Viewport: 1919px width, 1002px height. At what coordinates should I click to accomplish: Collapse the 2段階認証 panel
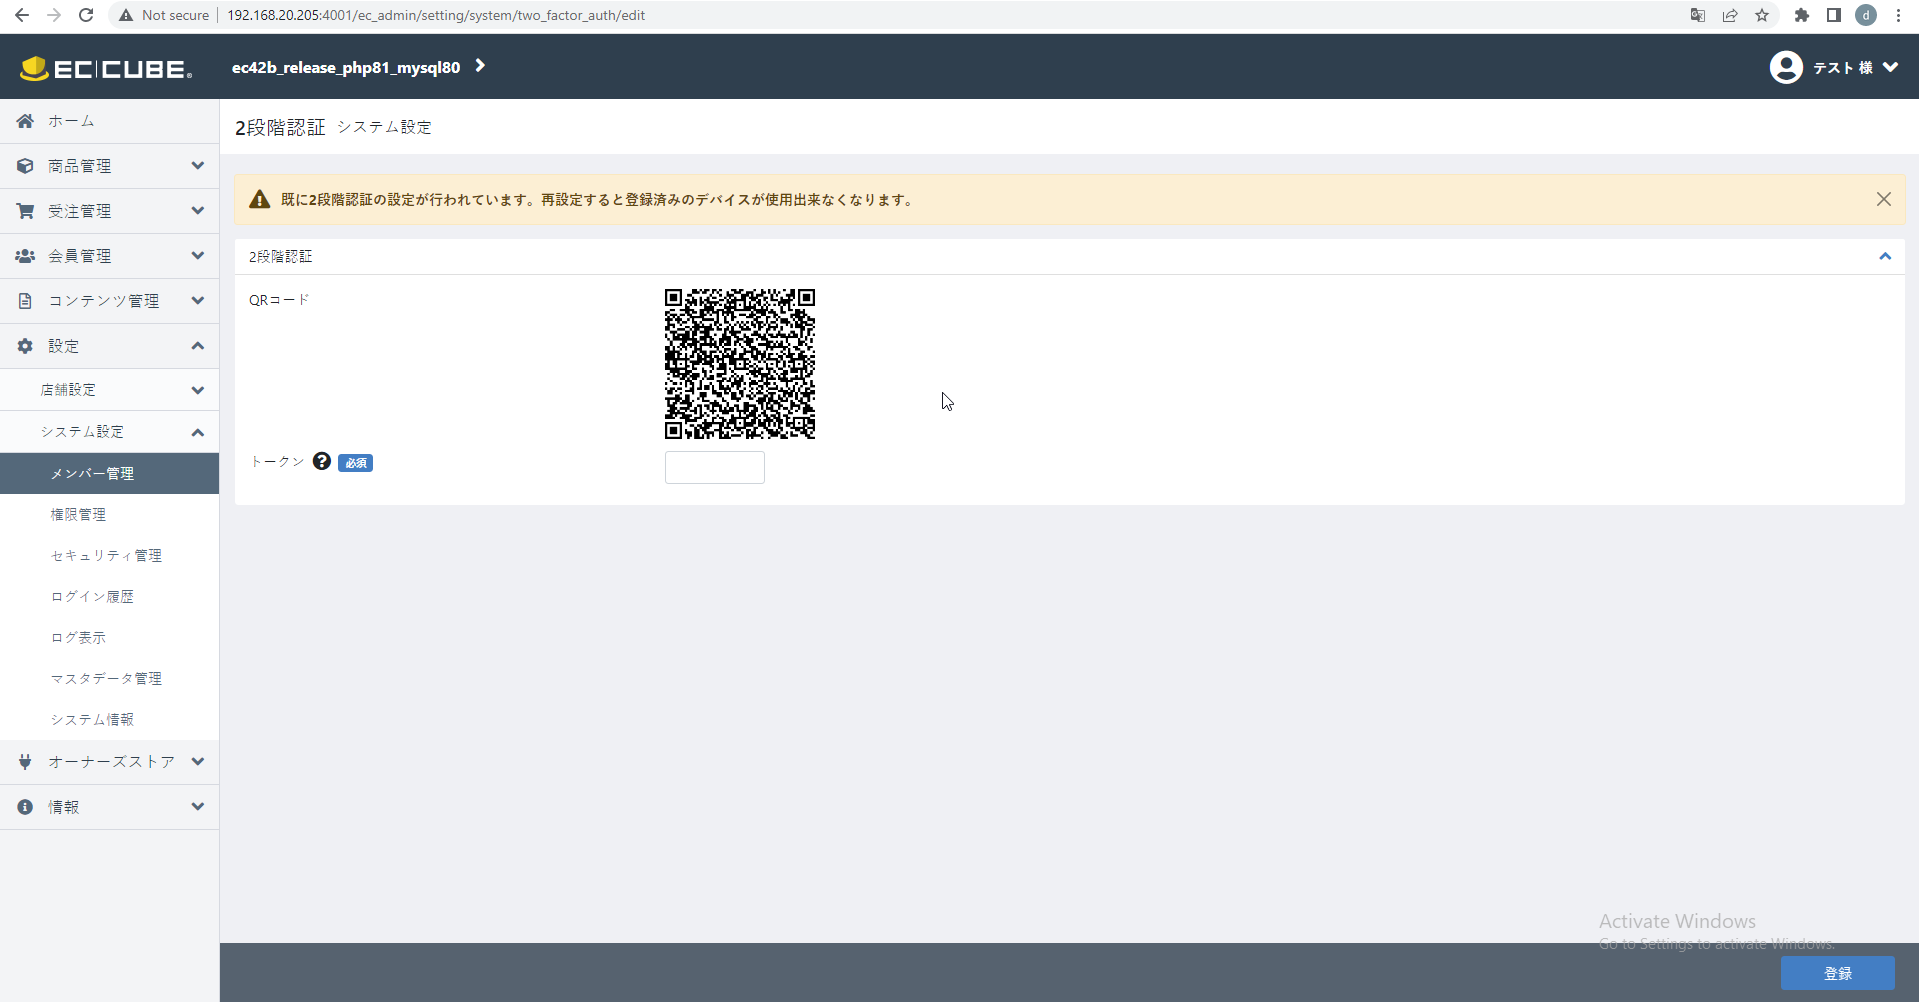(x=1885, y=256)
